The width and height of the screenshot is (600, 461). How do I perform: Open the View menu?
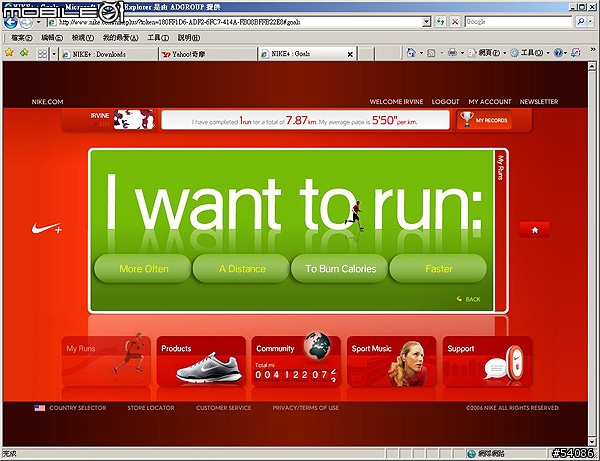[82, 37]
